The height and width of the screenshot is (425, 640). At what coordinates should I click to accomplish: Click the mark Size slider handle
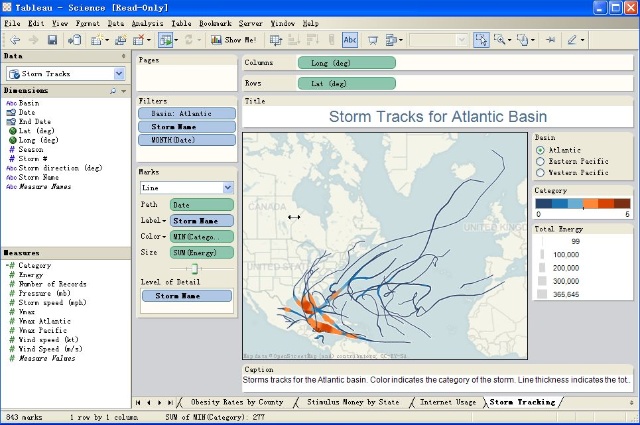pyautogui.click(x=195, y=269)
